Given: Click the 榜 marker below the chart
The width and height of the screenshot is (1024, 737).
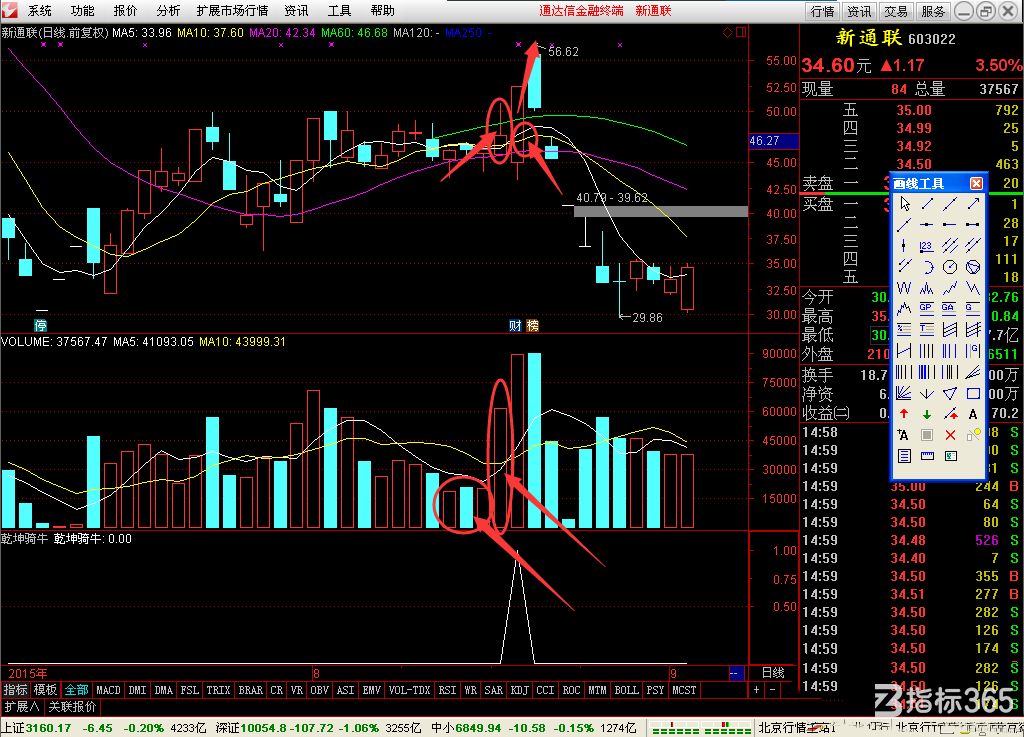Looking at the screenshot, I should [532, 325].
